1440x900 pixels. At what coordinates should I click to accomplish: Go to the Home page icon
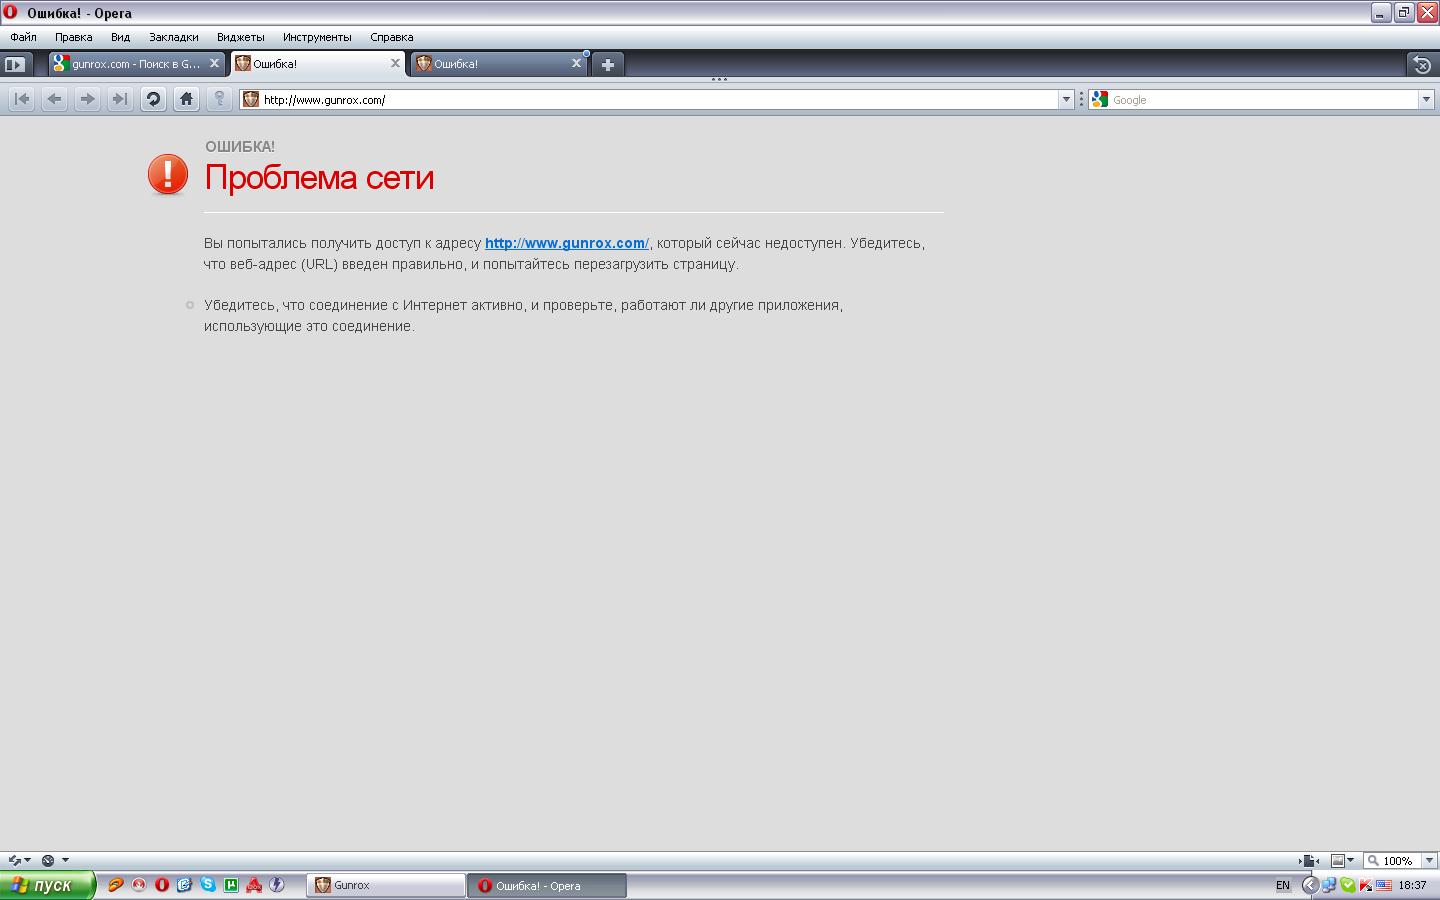[186, 99]
